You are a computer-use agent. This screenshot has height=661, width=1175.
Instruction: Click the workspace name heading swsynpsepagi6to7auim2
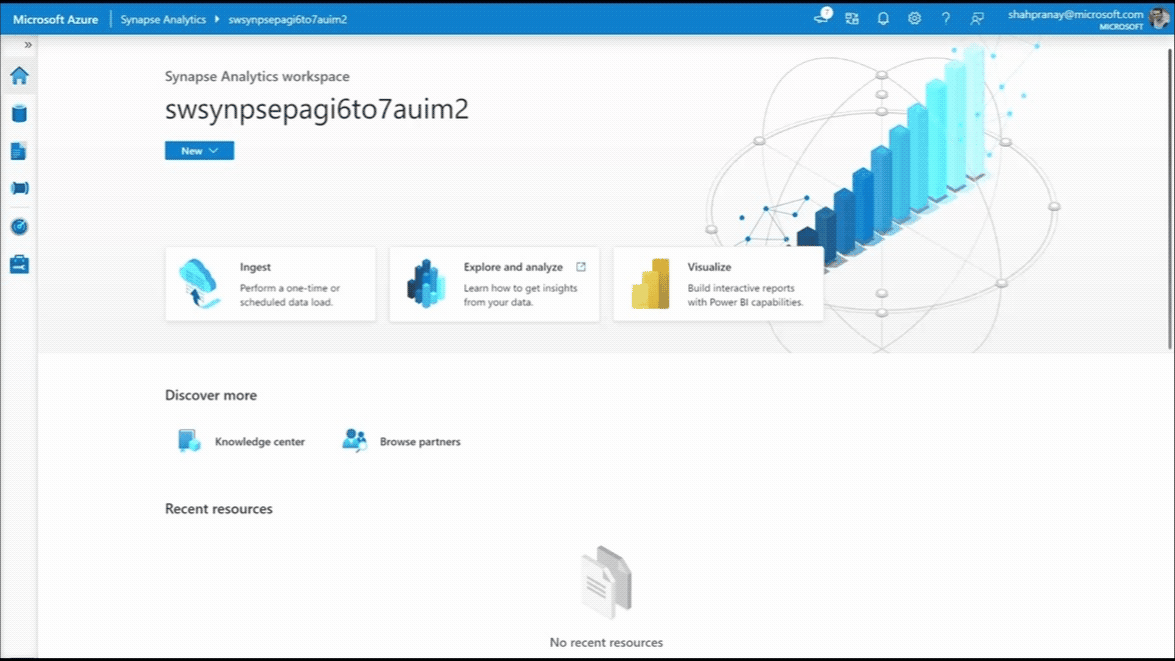tap(317, 109)
